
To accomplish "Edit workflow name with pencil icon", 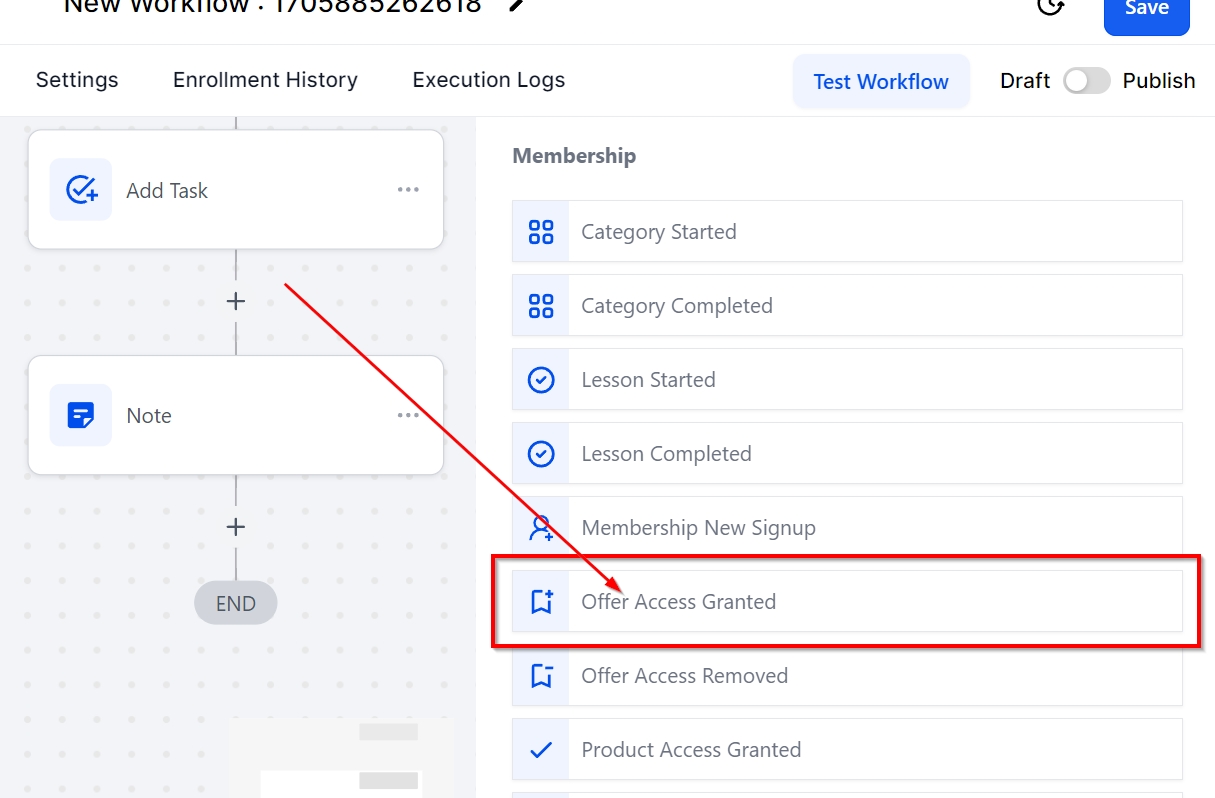I will [517, 6].
